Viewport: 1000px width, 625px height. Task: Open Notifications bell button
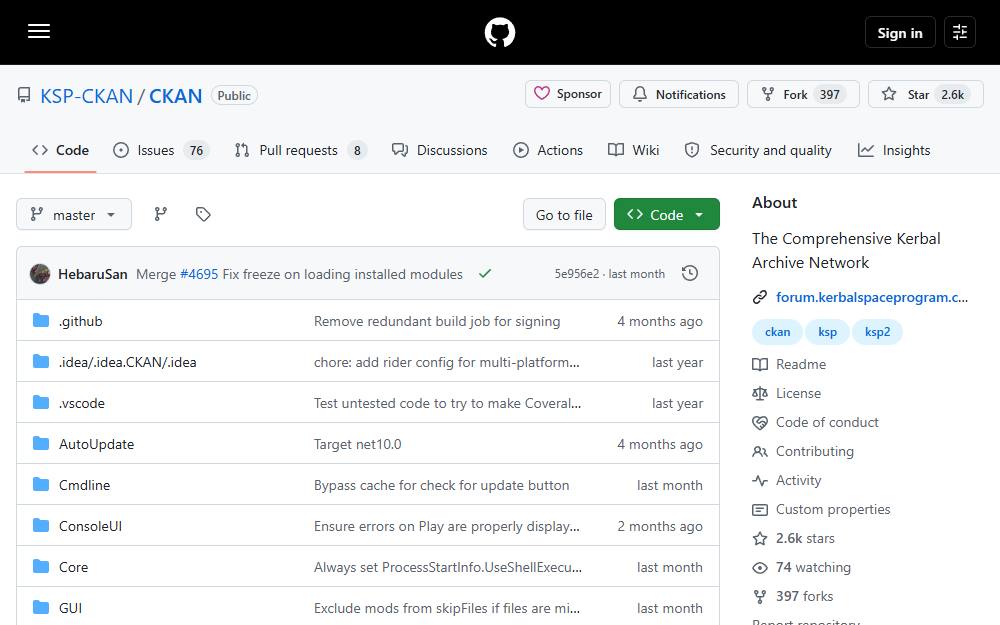click(x=679, y=94)
